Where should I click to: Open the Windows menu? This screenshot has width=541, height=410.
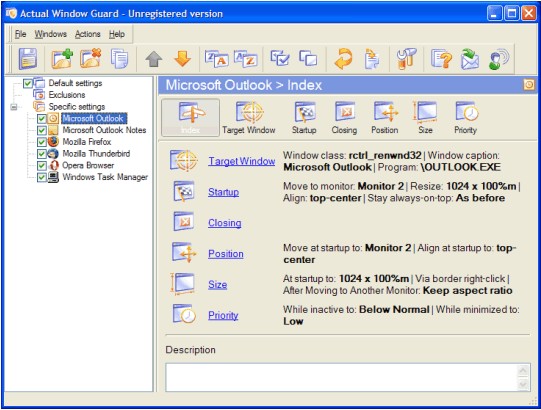tap(50, 34)
